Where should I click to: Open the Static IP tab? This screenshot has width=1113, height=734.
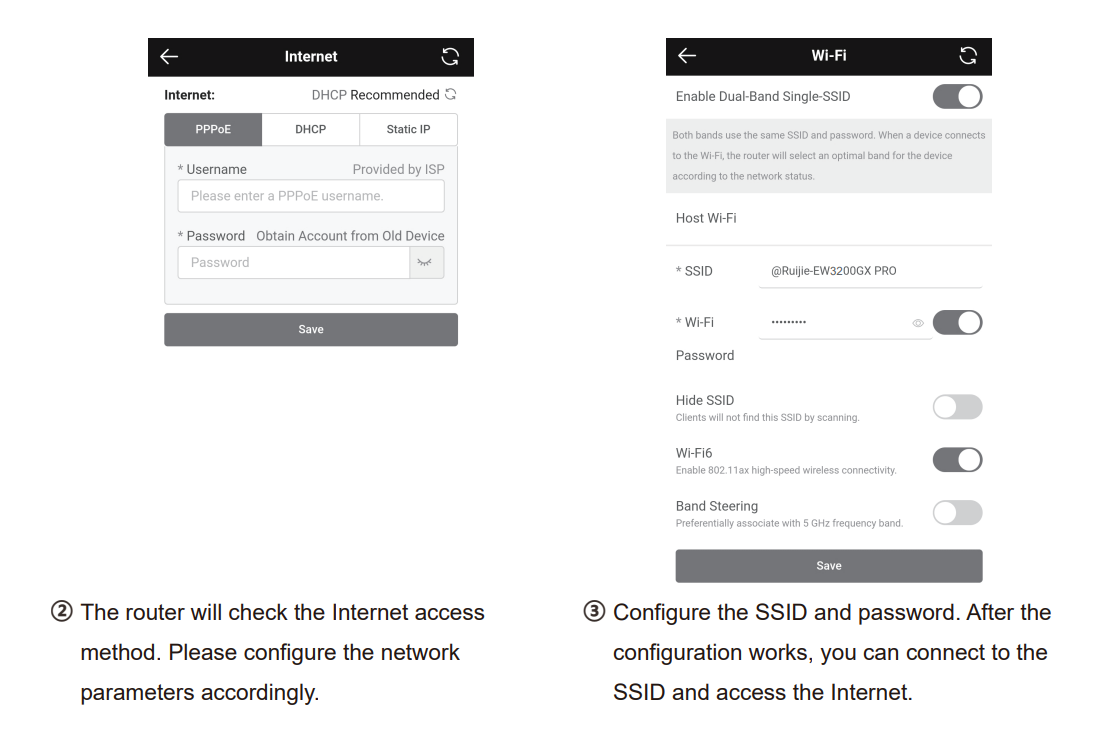[408, 130]
